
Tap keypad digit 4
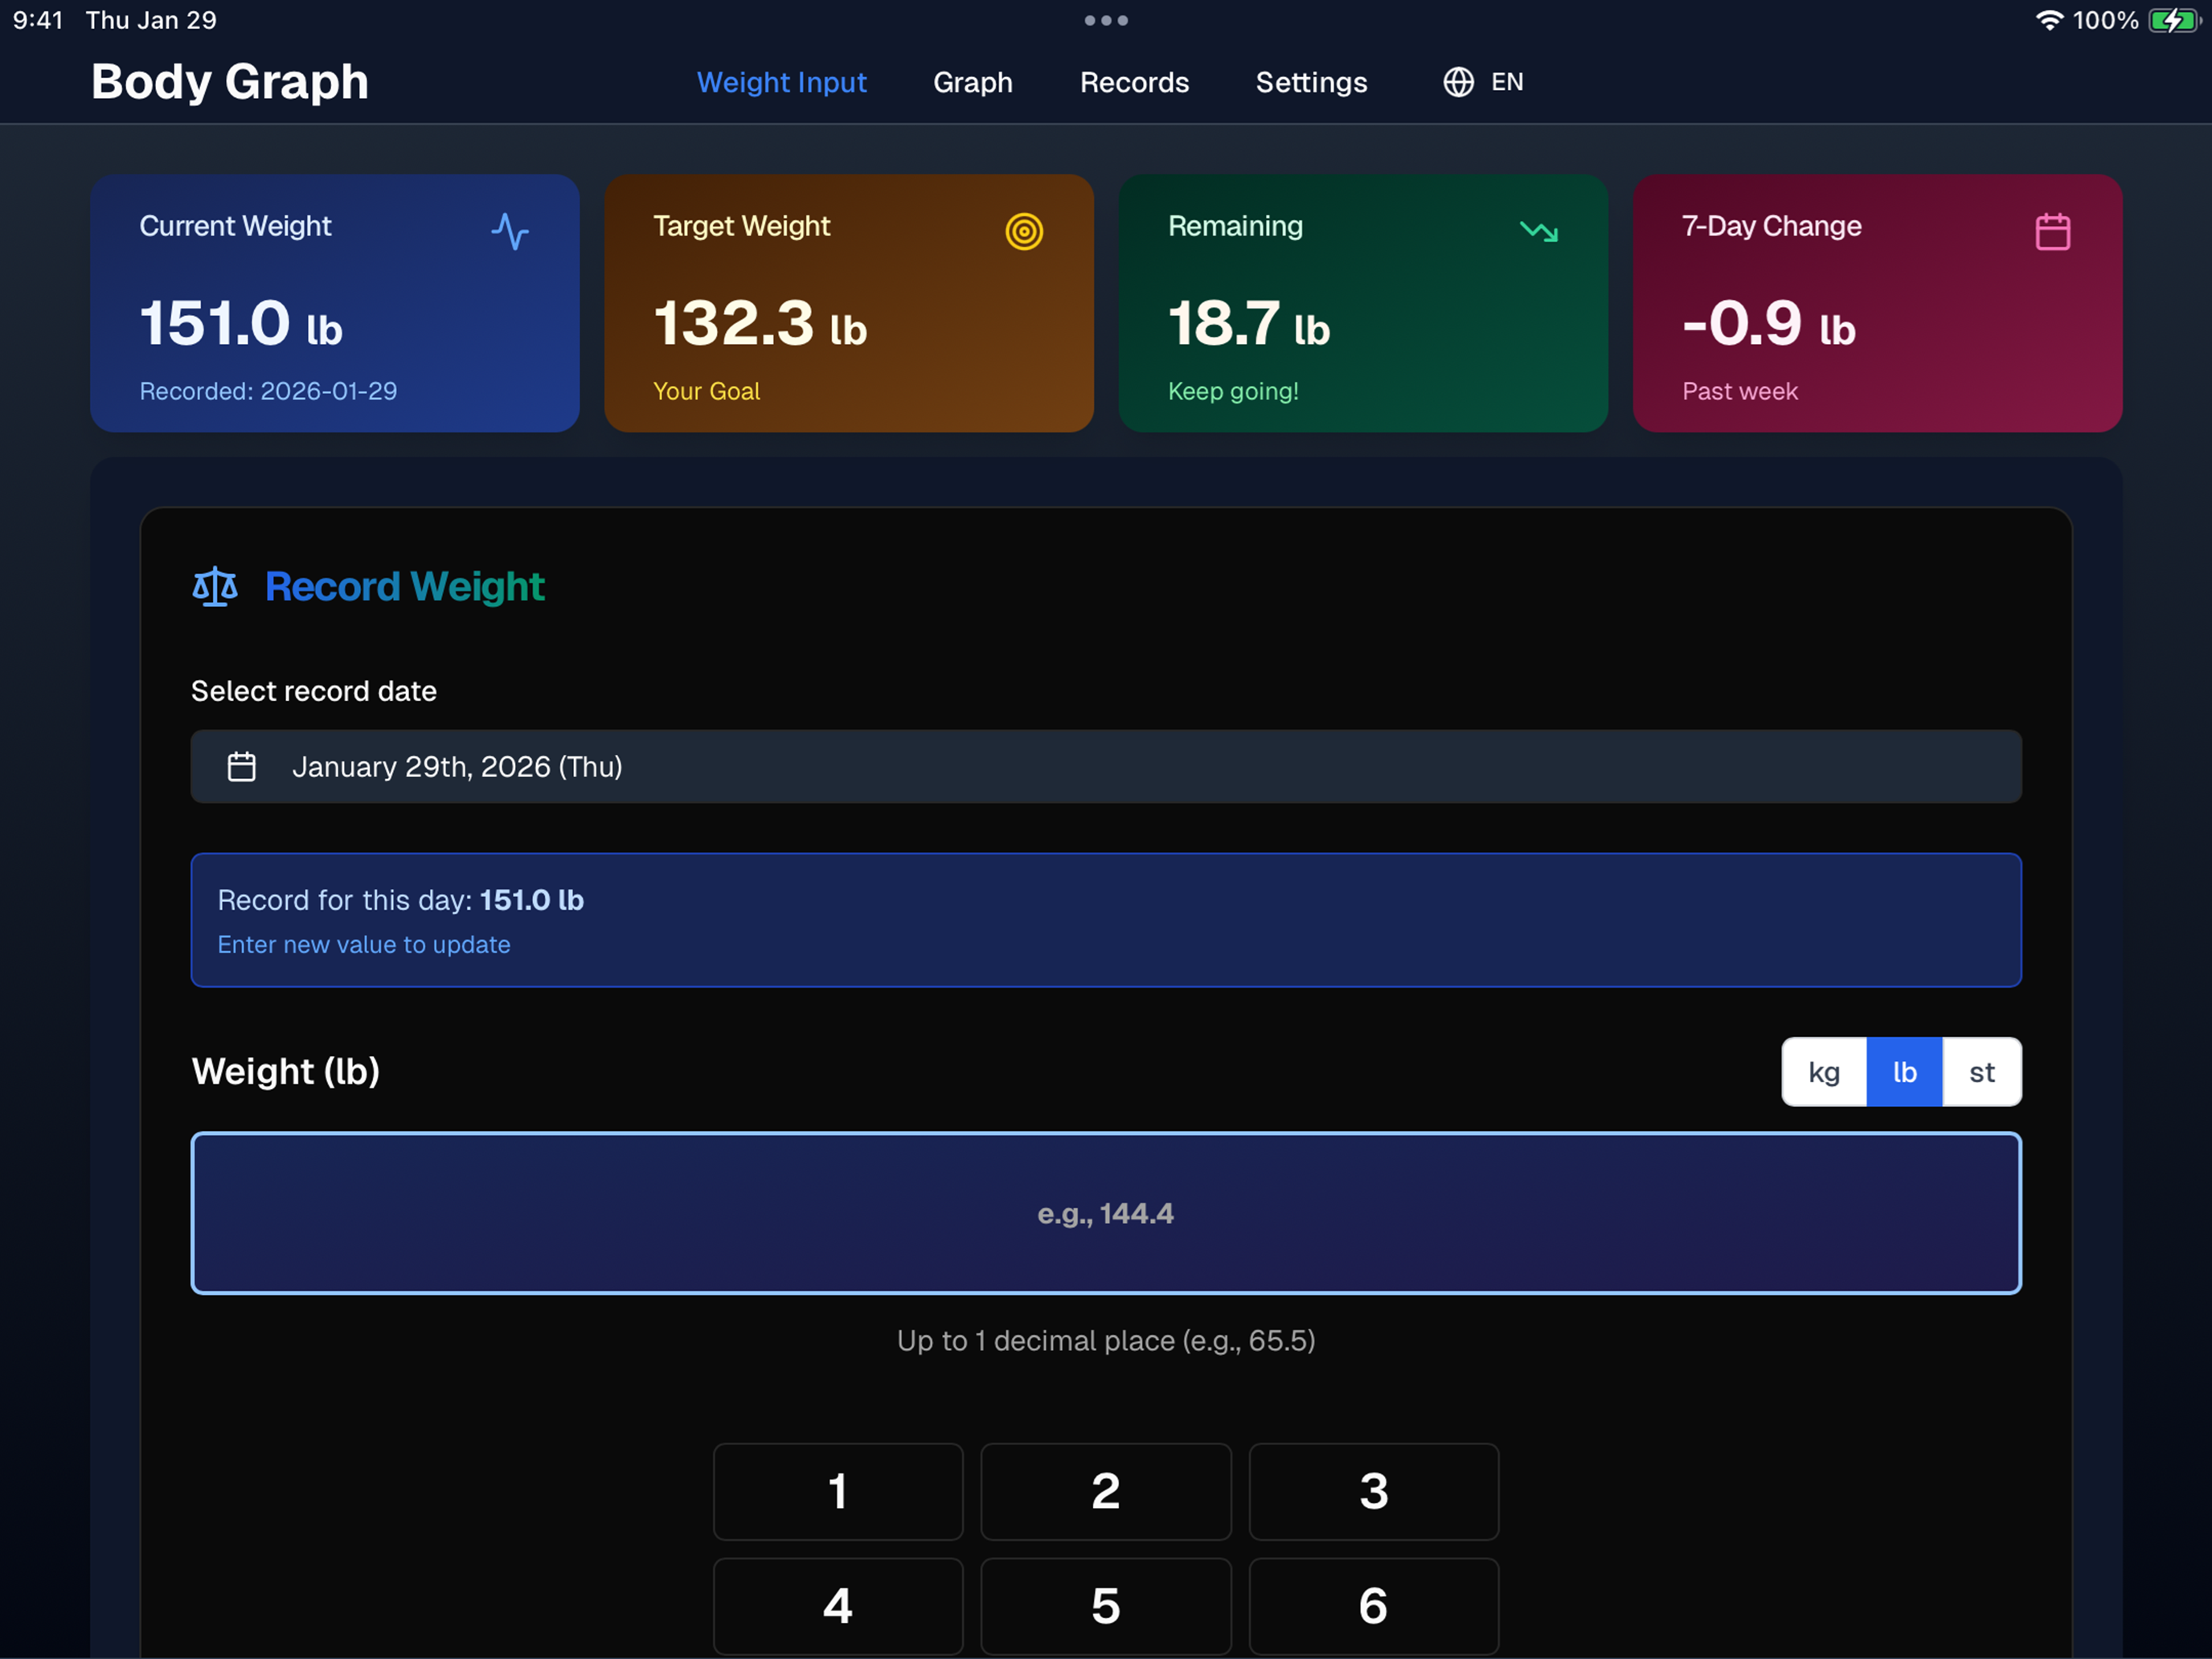click(x=838, y=1606)
